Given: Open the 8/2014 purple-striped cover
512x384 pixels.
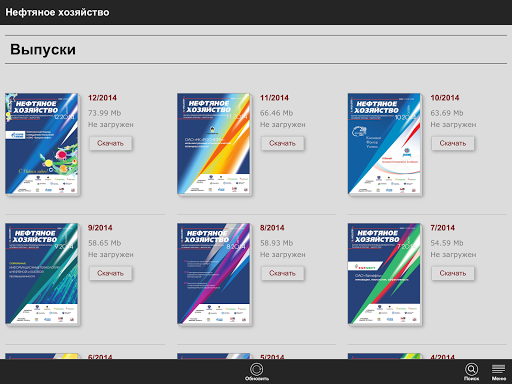Looking at the screenshot, I should 214,274.
